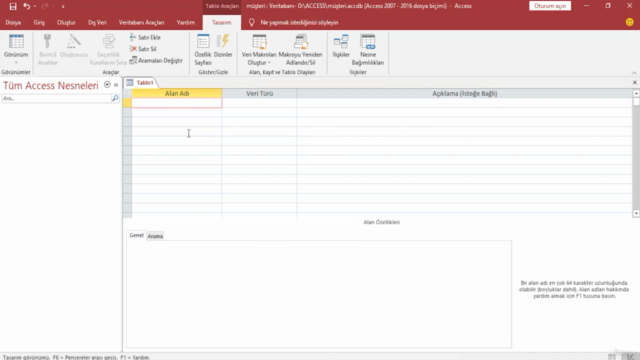Click the Ne yapmak istediğinizi söyleyin search box
640x360 pixels.
[x=299, y=22]
